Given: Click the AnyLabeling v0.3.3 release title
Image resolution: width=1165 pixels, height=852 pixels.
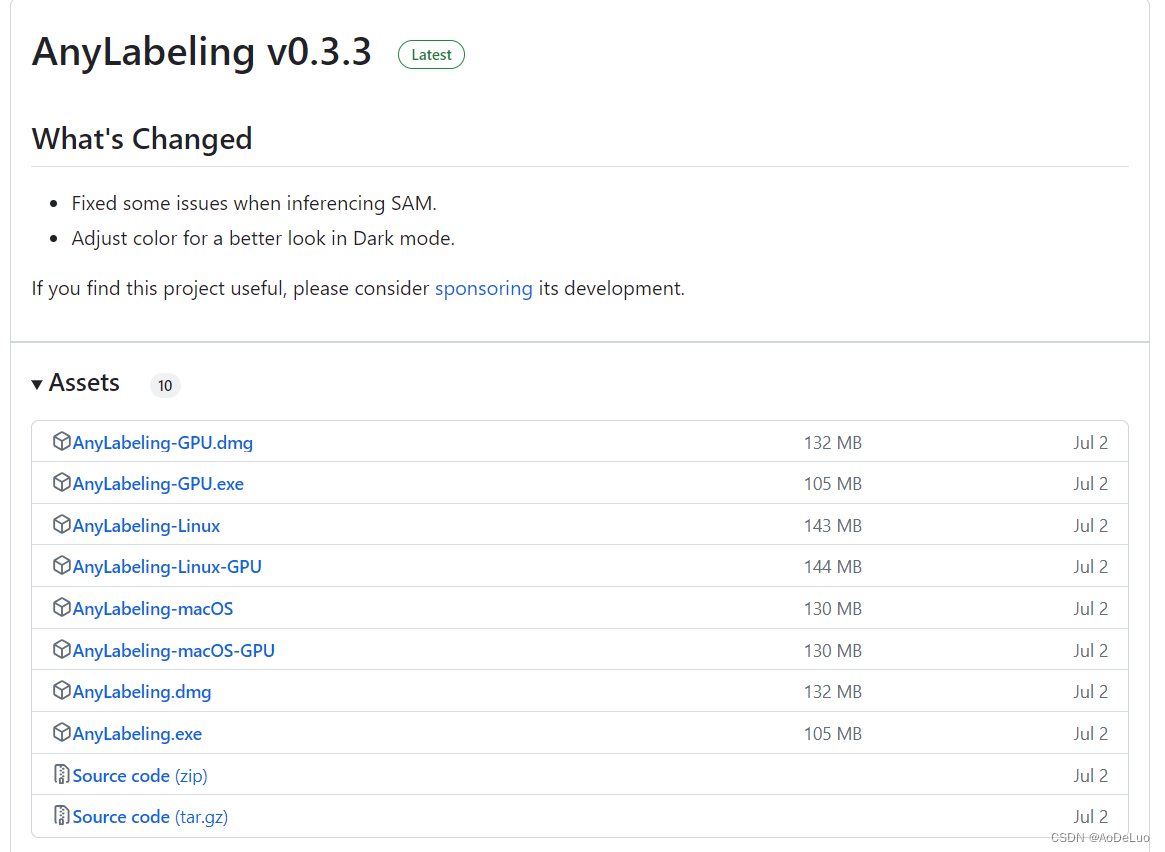Looking at the screenshot, I should [201, 52].
